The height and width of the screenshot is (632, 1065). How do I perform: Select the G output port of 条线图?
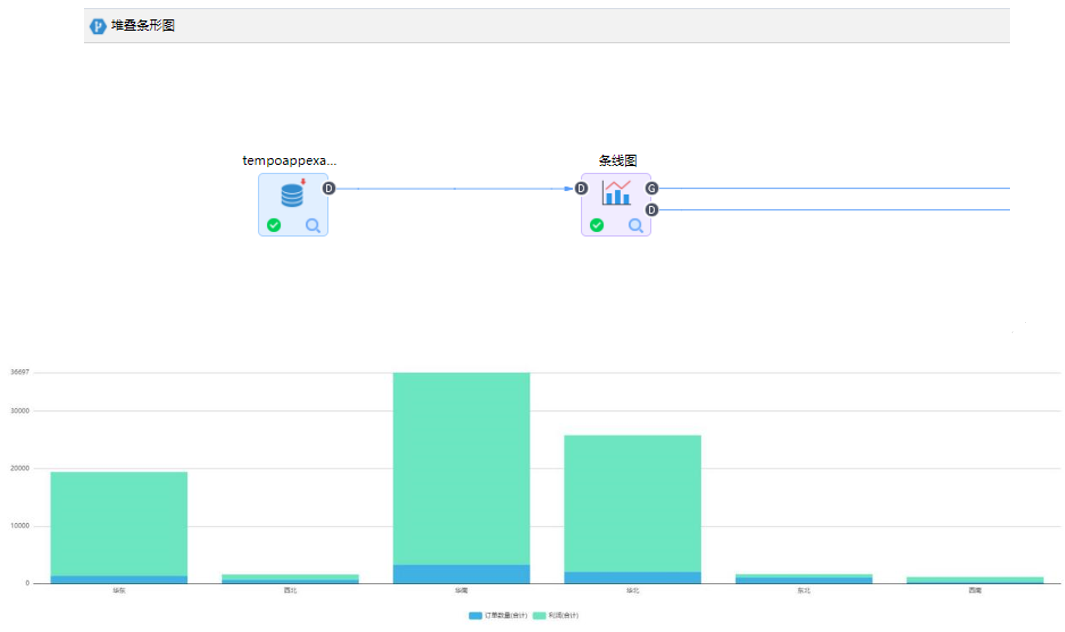652,188
